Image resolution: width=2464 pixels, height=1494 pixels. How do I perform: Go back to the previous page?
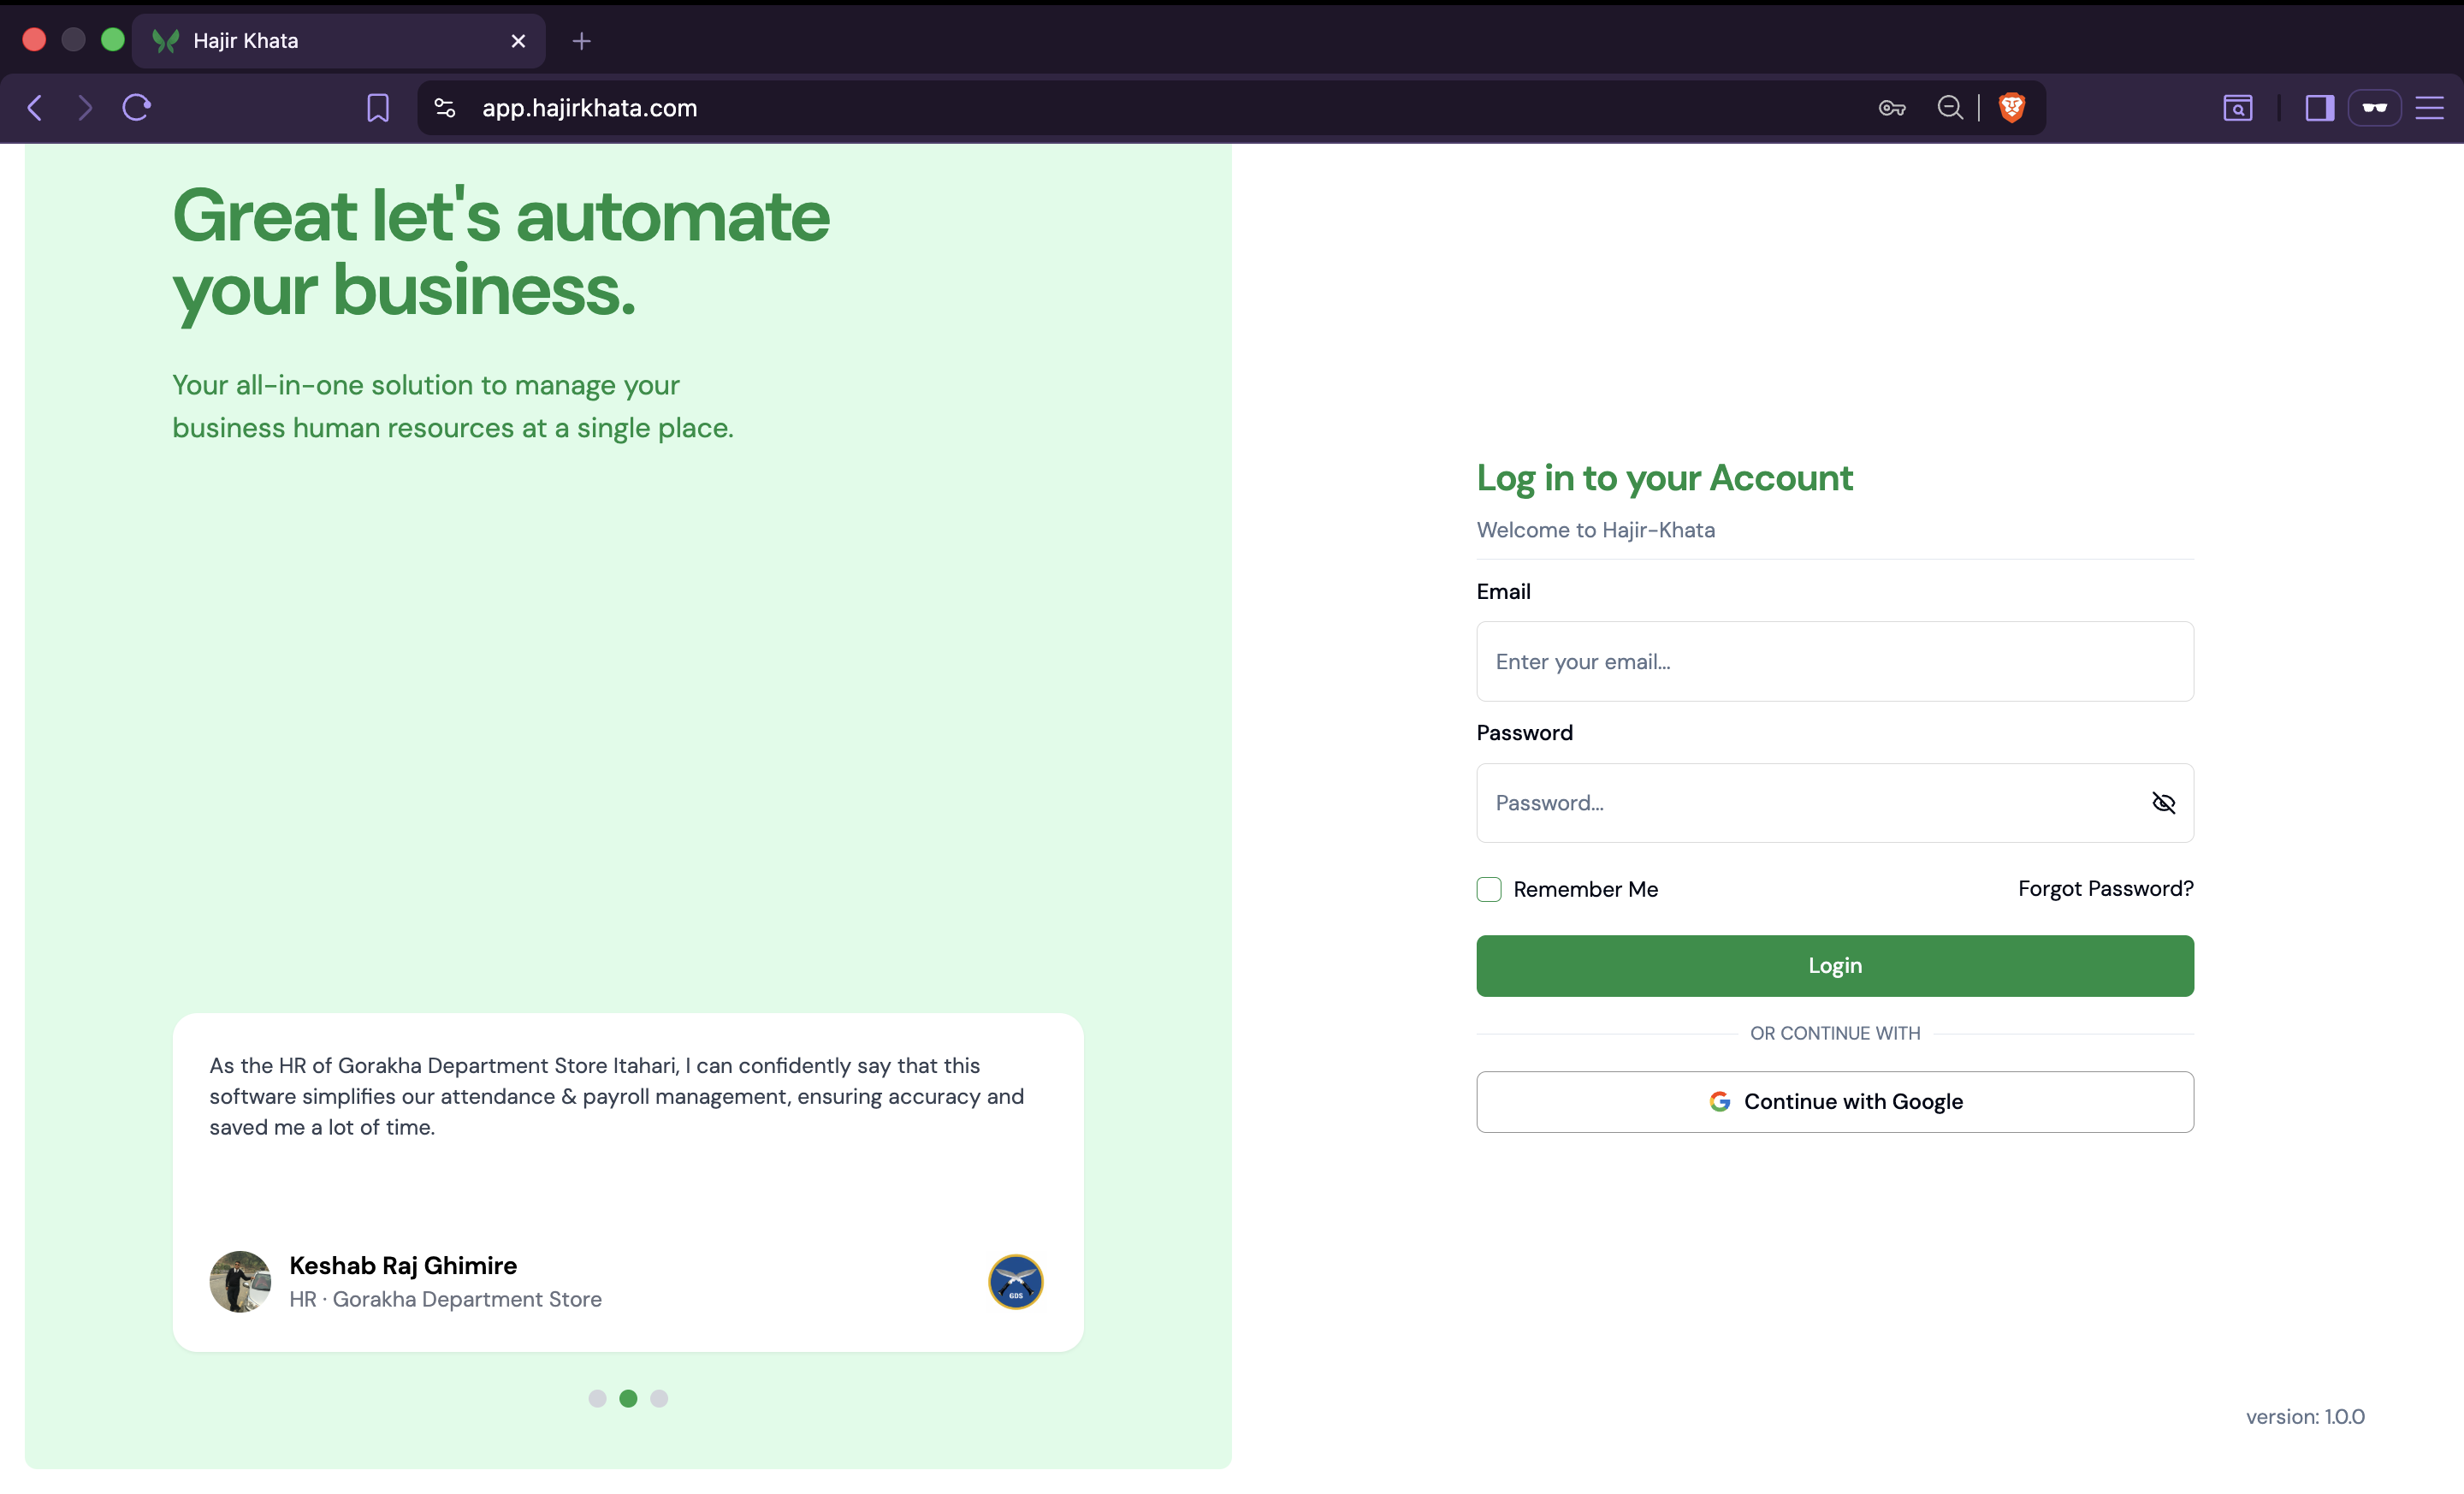click(x=35, y=108)
